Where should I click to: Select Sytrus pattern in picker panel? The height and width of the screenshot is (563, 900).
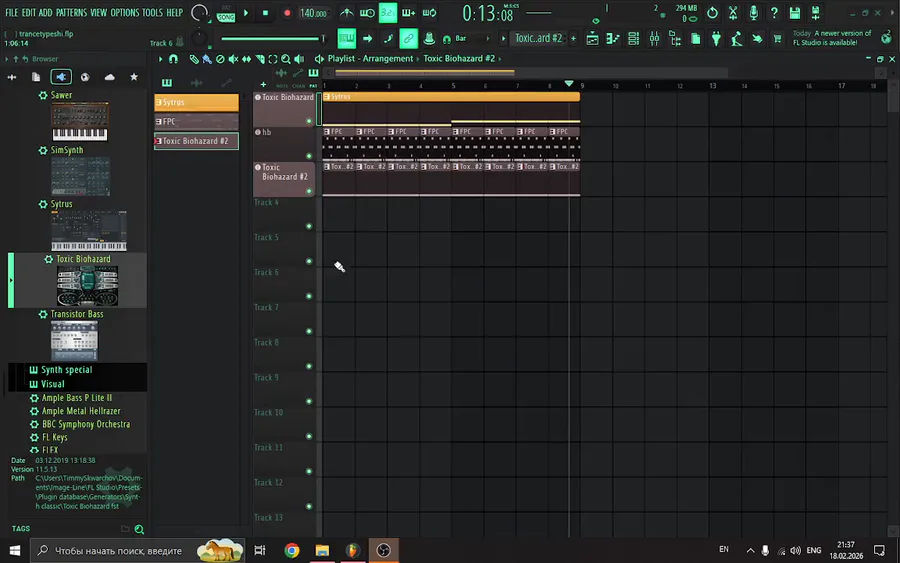(x=196, y=102)
